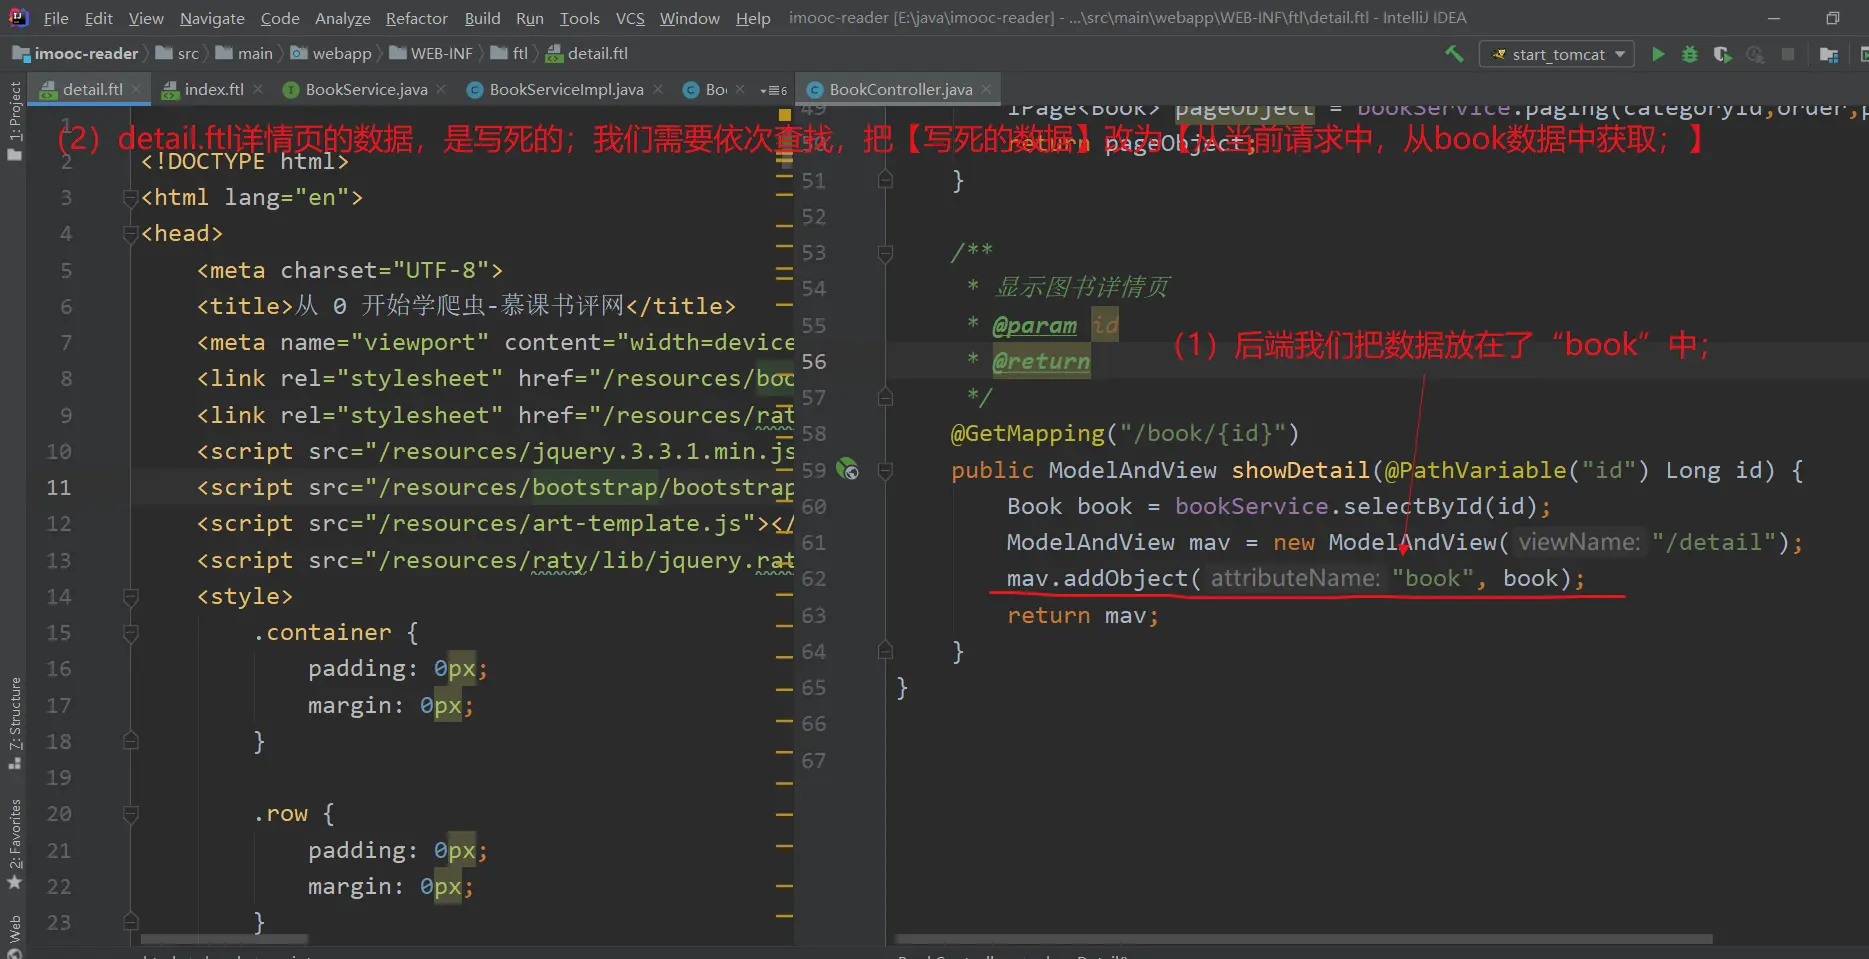This screenshot has width=1869, height=959.
Task: Click the webapp breadcrumb in navigation bar
Action: [341, 54]
